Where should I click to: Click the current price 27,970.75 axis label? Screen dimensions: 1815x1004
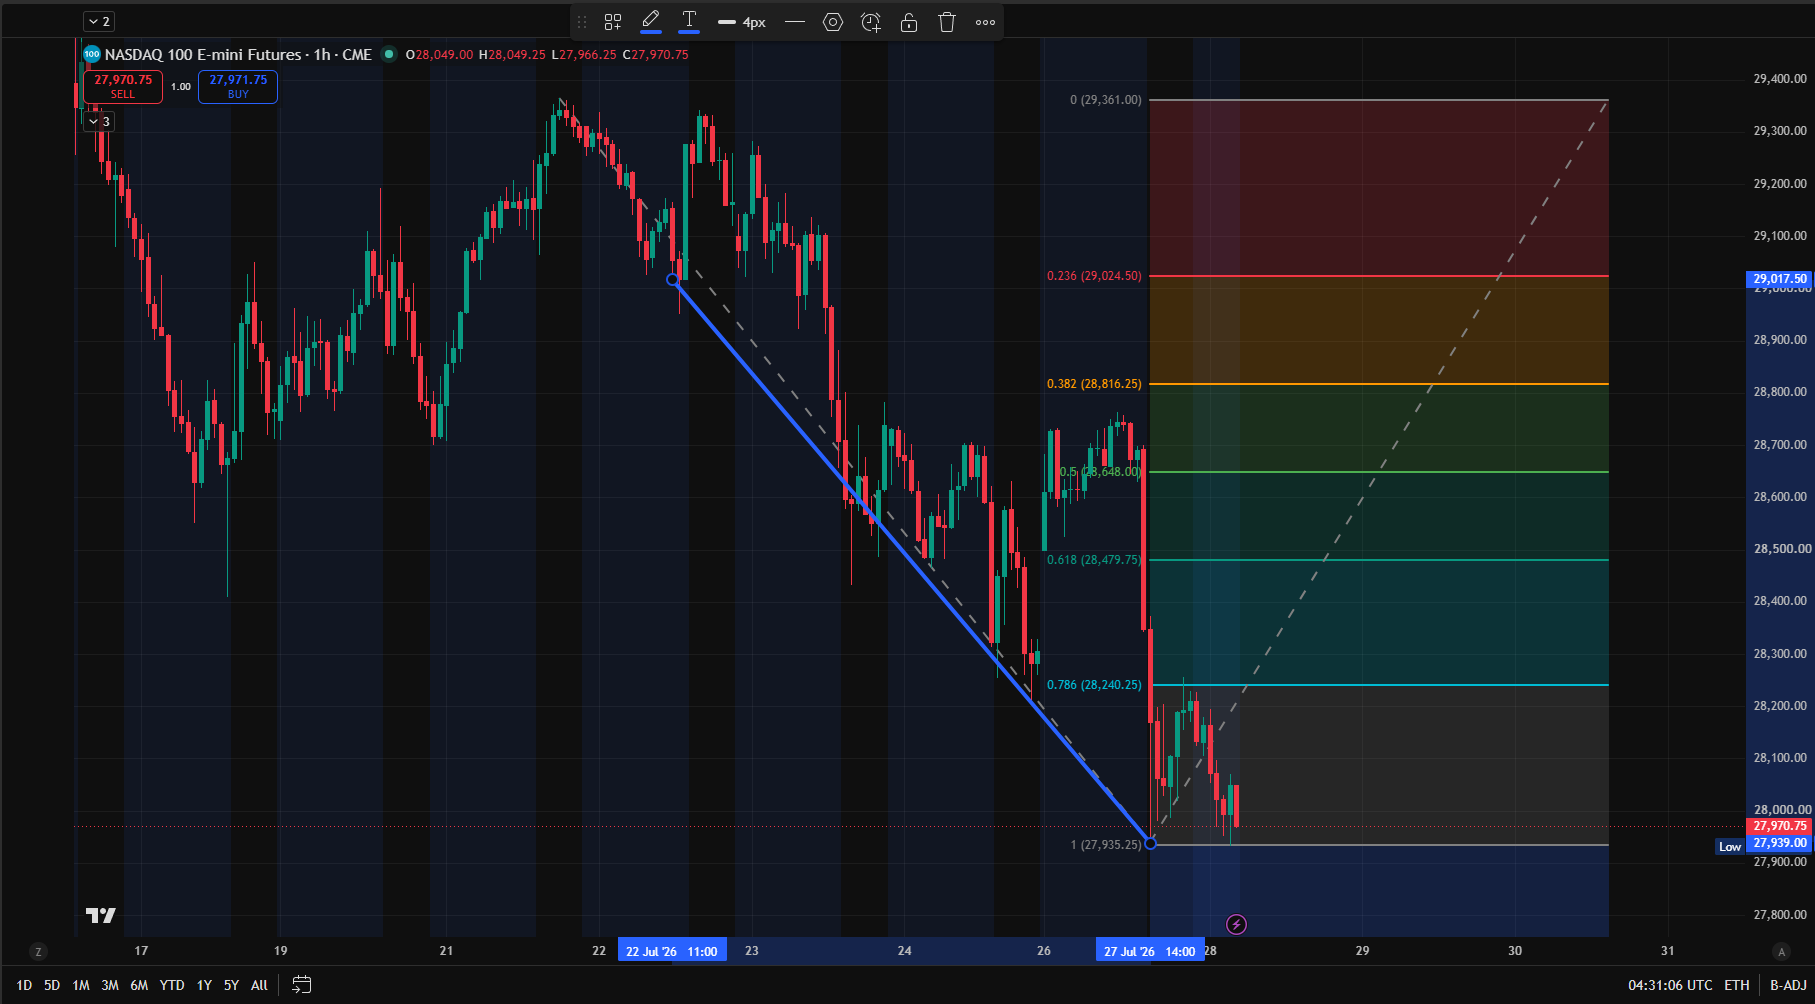click(1780, 826)
